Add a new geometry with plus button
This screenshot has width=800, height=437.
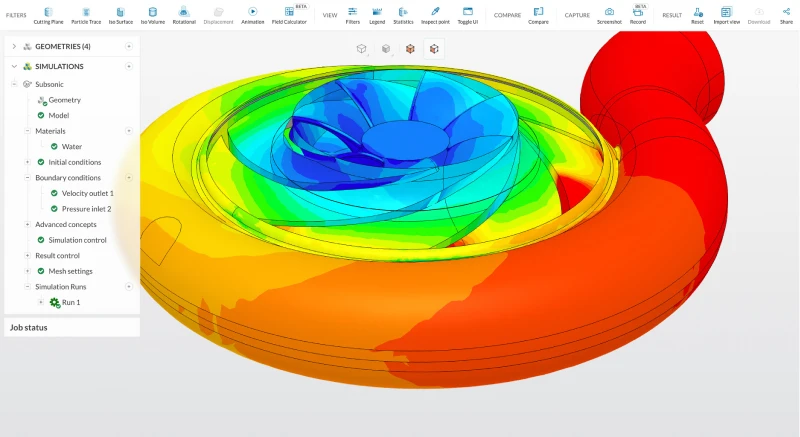coord(129,46)
